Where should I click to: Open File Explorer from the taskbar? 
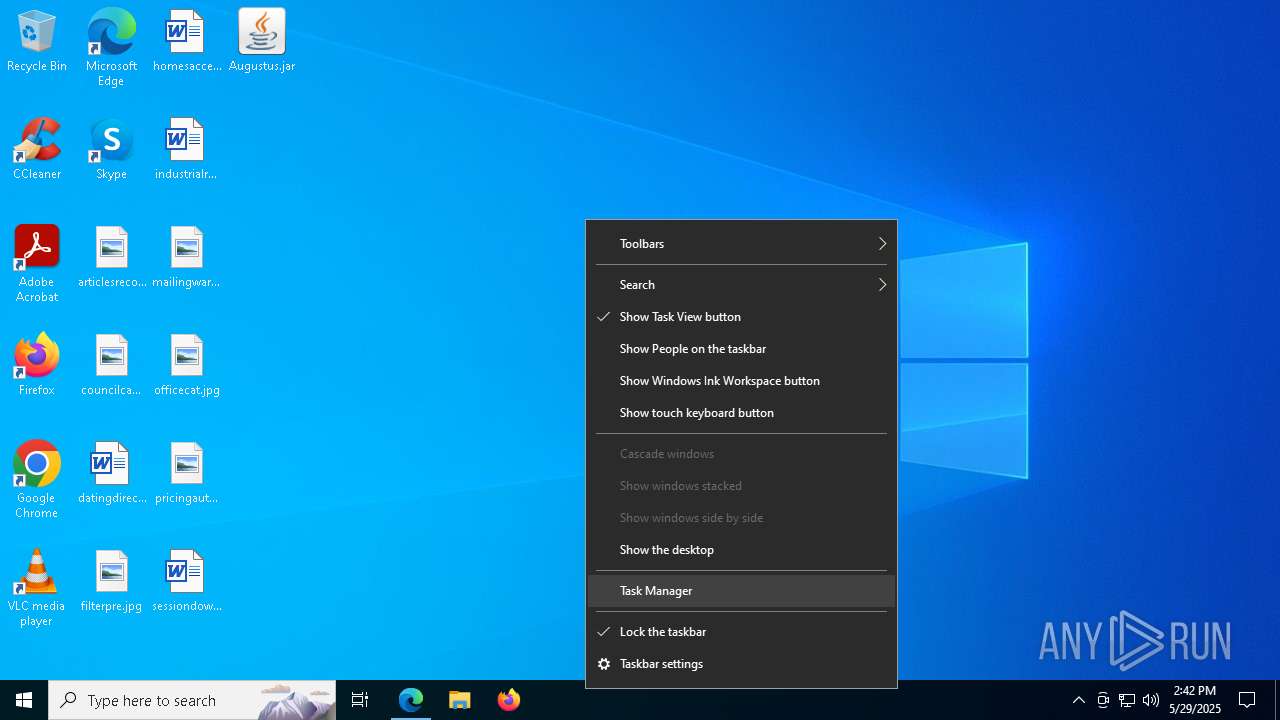click(460, 700)
